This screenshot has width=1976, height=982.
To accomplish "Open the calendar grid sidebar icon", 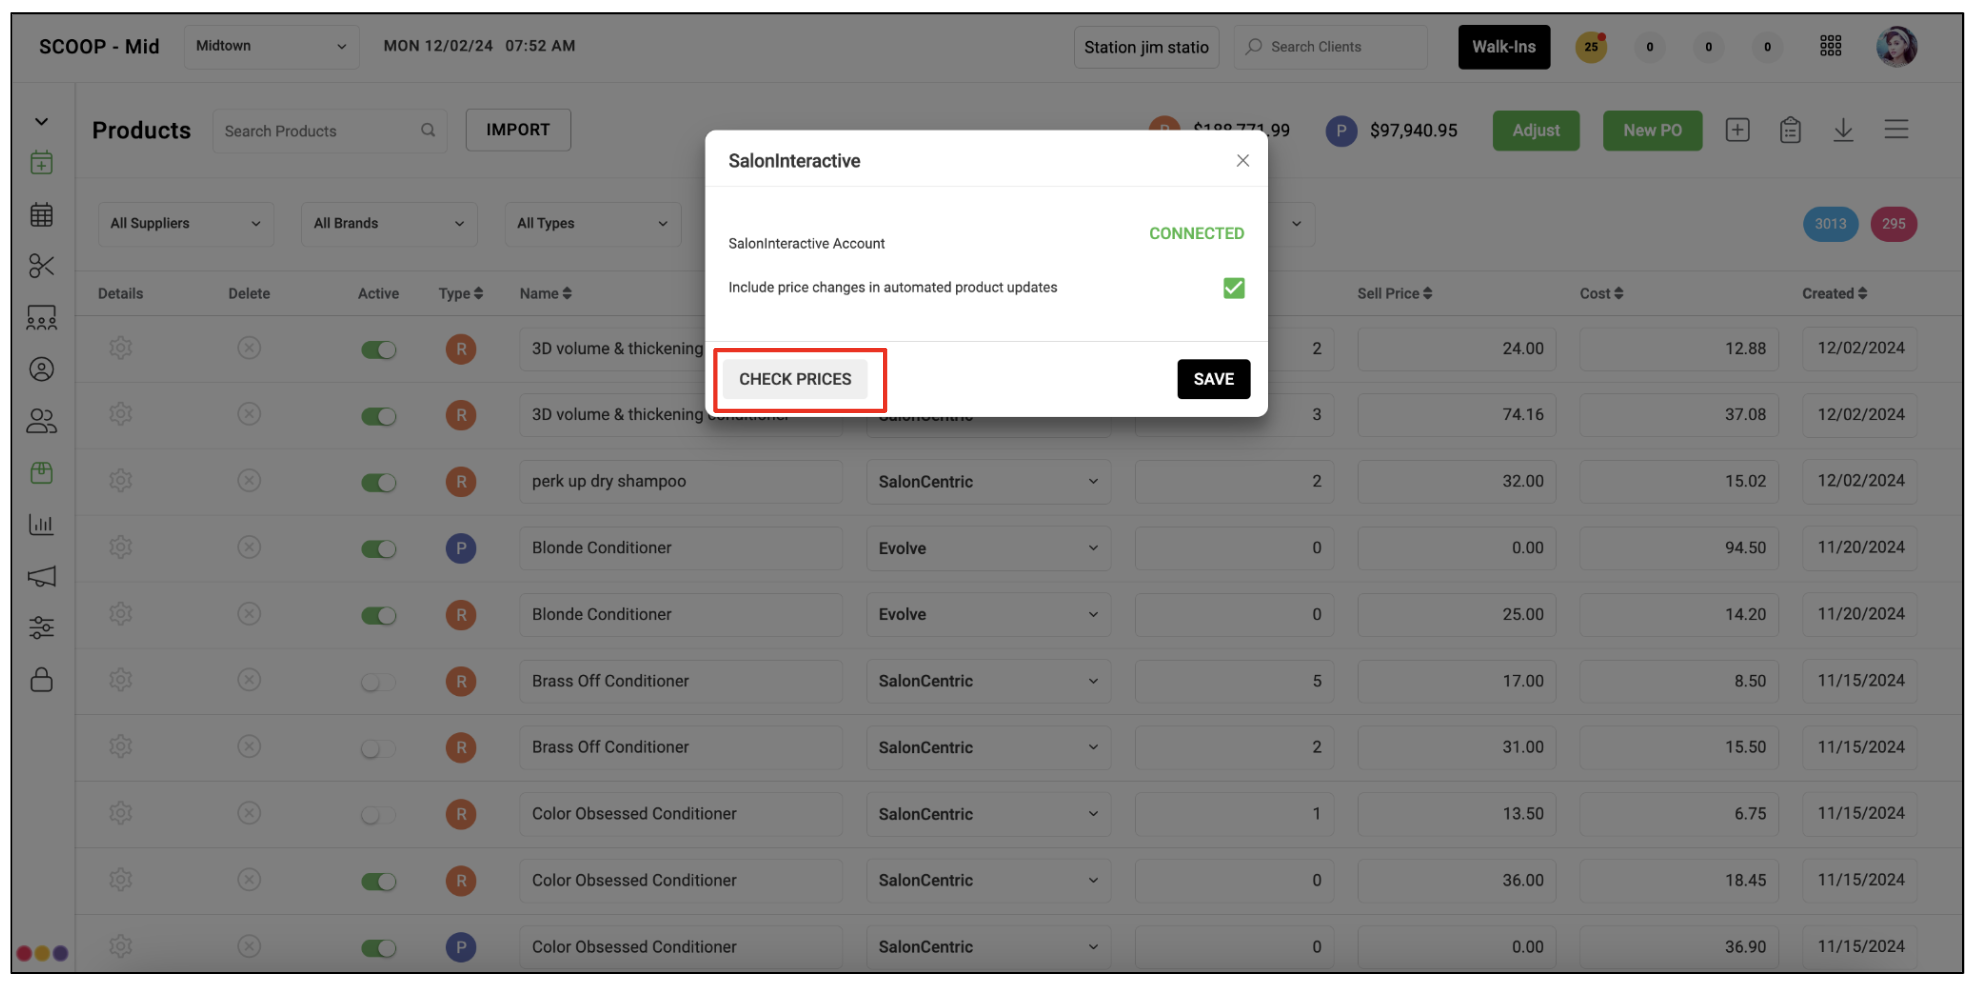I will pos(41,214).
